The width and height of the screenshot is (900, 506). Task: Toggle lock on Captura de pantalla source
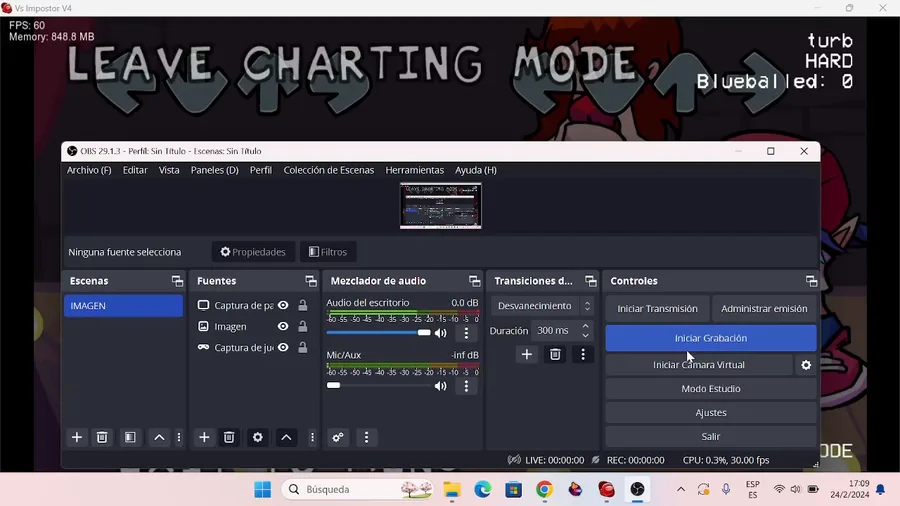coord(302,305)
